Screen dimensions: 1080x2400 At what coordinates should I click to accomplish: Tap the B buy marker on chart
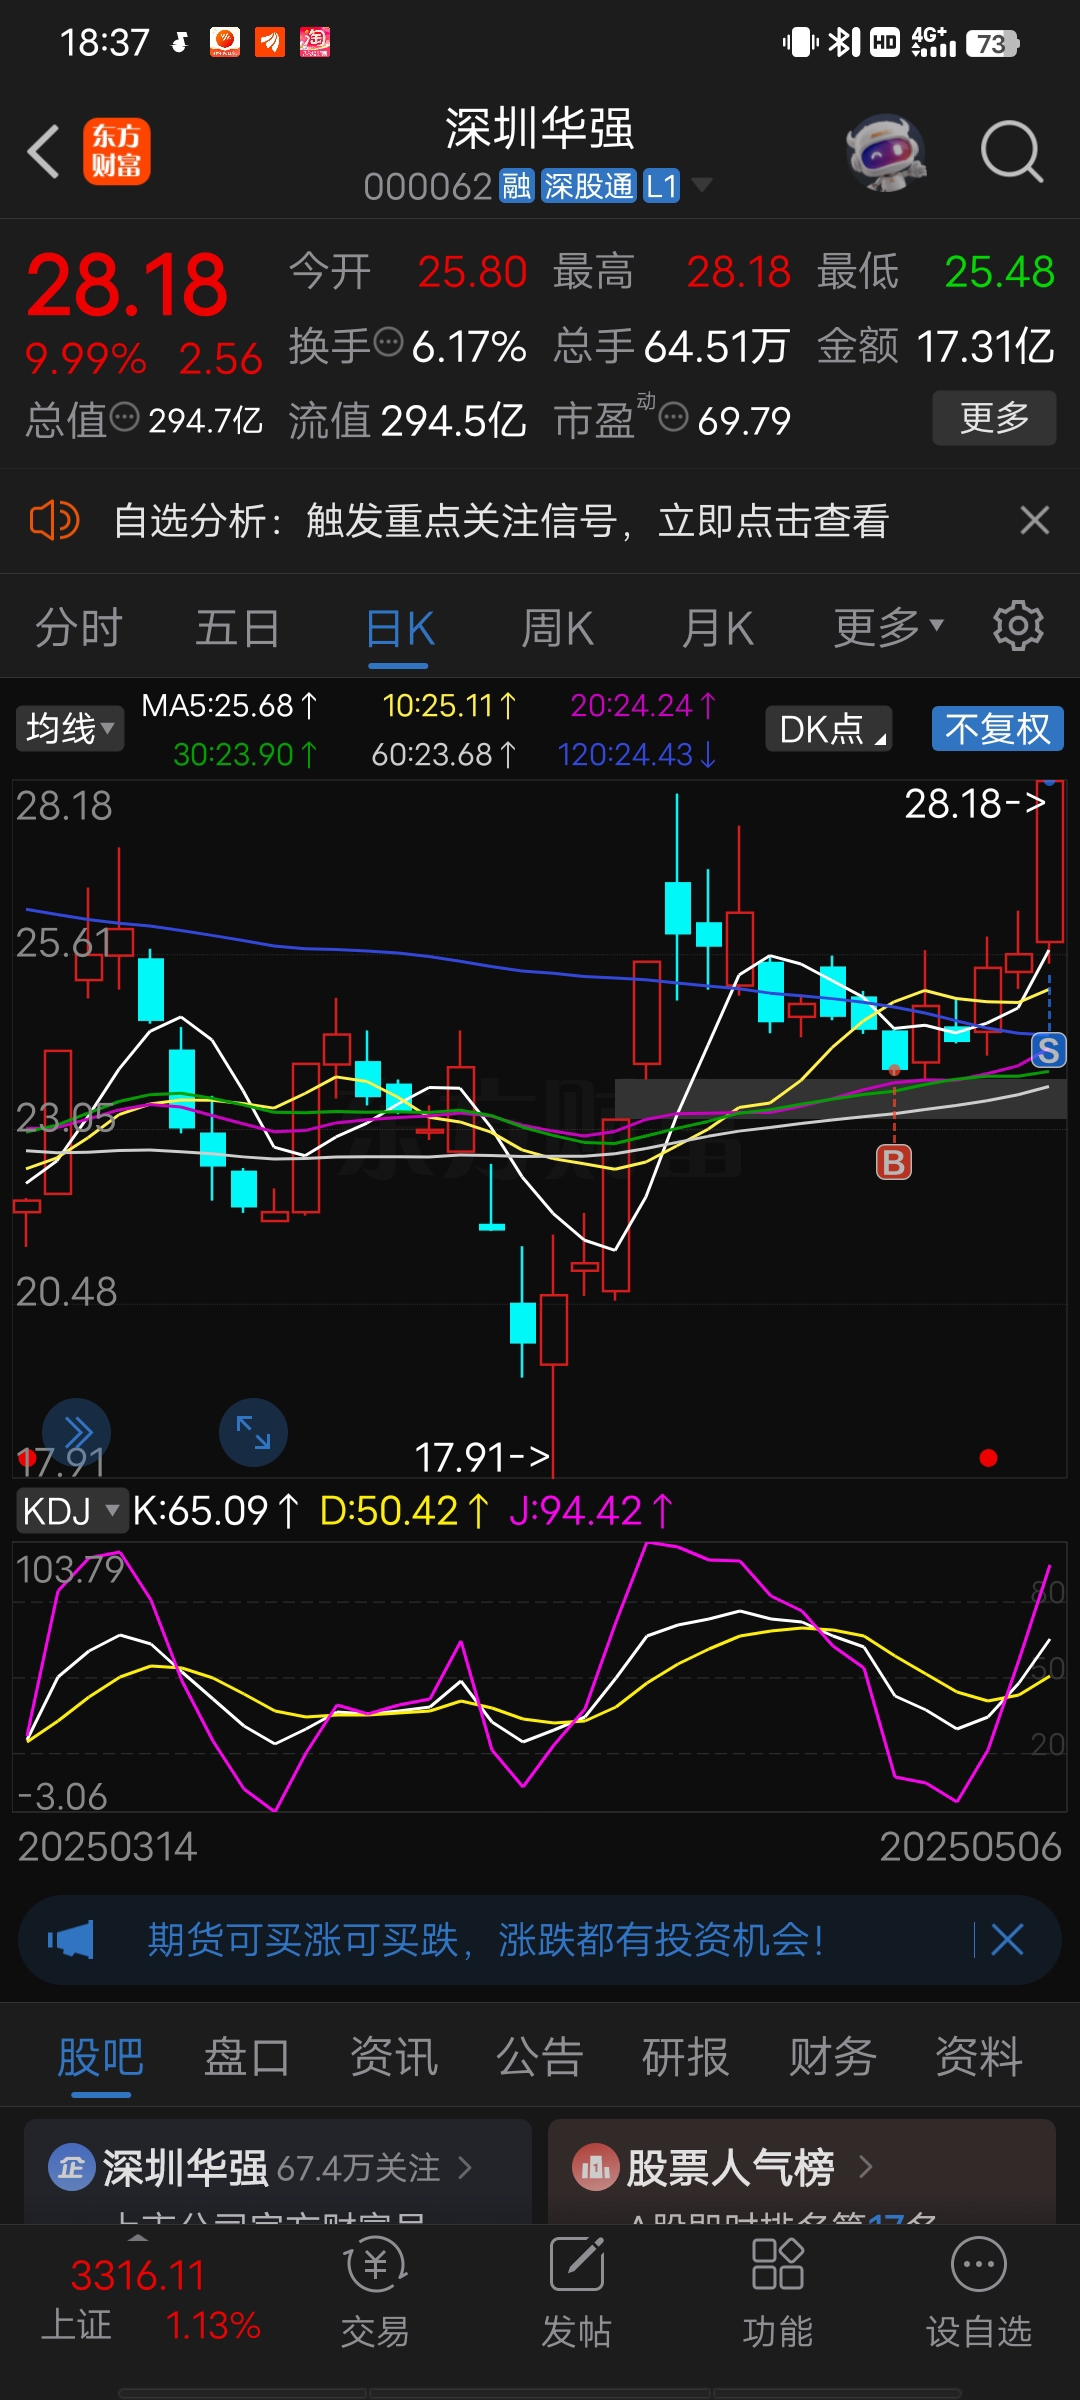894,1162
